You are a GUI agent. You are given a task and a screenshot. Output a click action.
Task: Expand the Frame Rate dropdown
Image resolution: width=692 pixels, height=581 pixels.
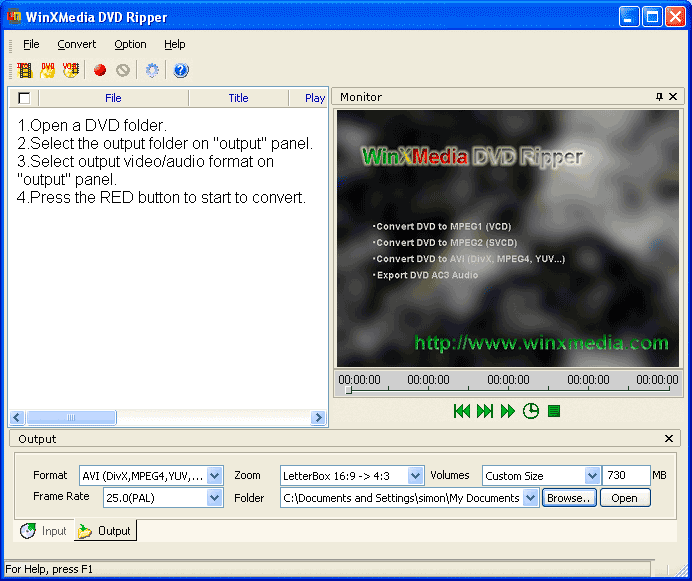(x=214, y=498)
